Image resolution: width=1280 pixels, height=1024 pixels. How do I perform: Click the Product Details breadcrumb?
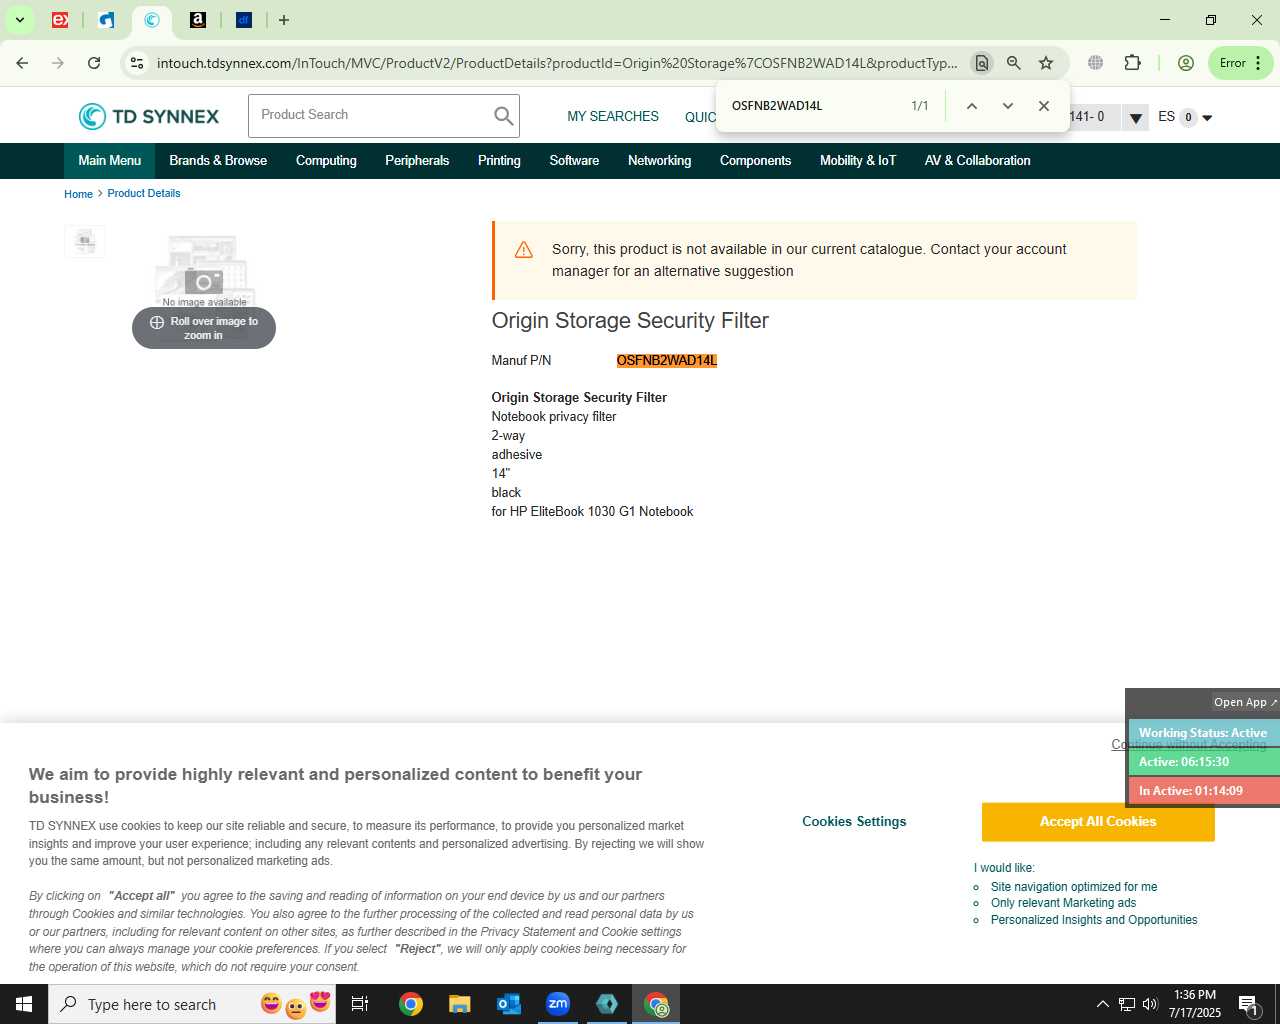pyautogui.click(x=144, y=194)
